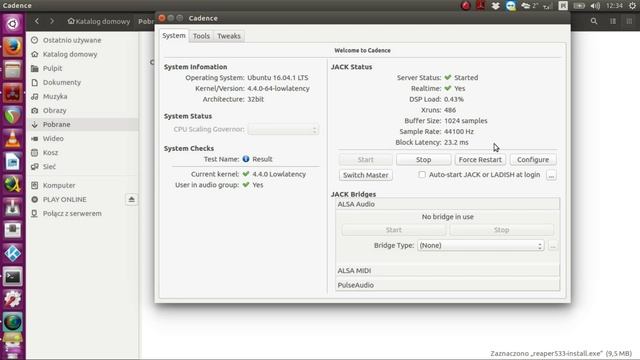Expand the ALSA MIDI bridge section
The width and height of the screenshot is (640, 360).
click(447, 271)
